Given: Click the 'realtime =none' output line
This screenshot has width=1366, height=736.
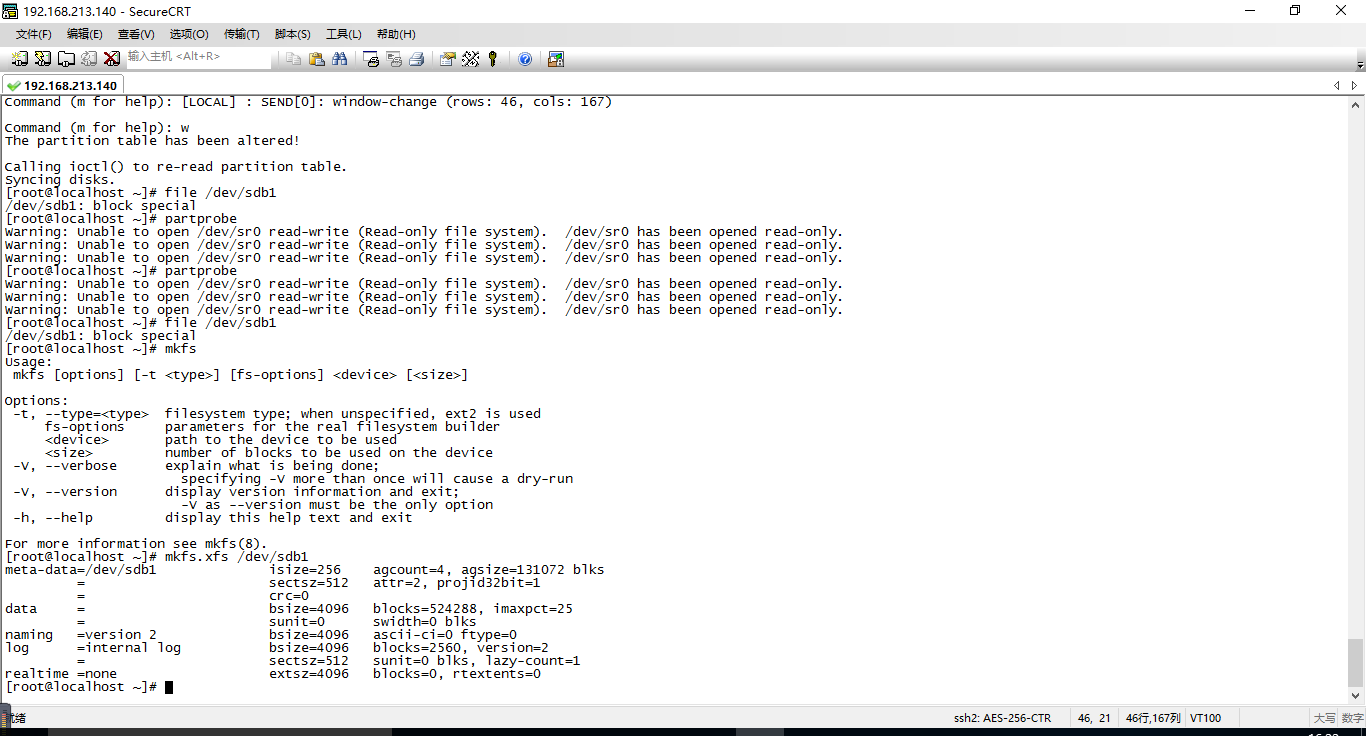Looking at the screenshot, I should click(273, 674).
